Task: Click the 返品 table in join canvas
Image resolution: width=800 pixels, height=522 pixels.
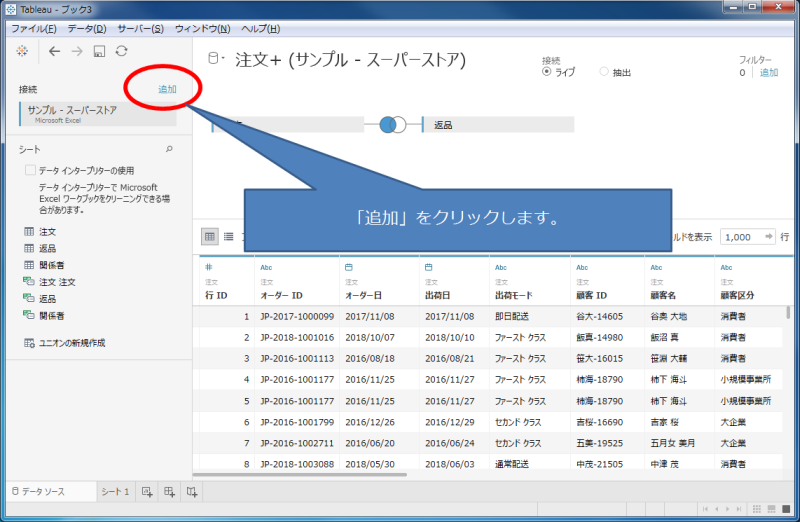Action: 498,125
